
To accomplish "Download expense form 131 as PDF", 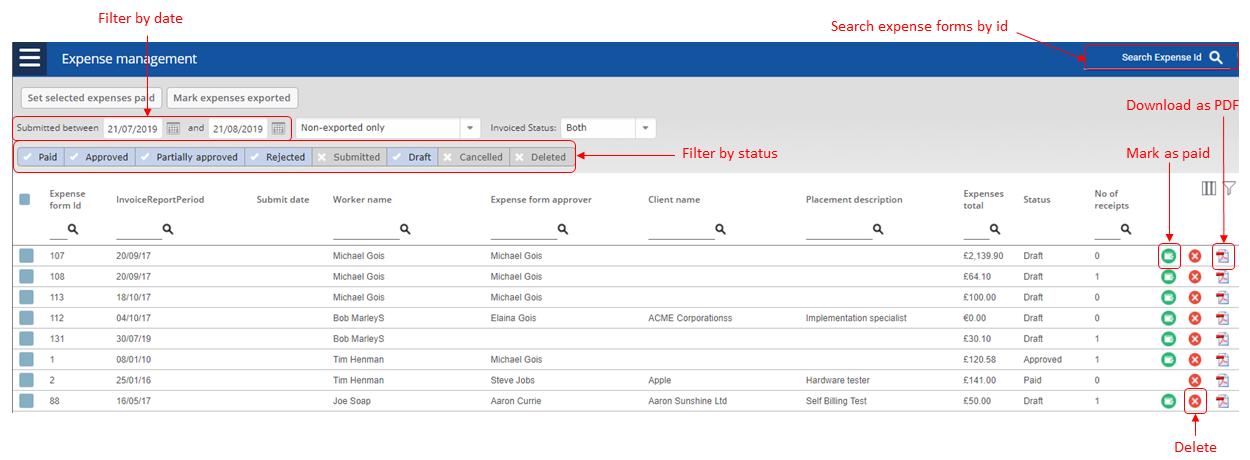I will click(x=1221, y=339).
